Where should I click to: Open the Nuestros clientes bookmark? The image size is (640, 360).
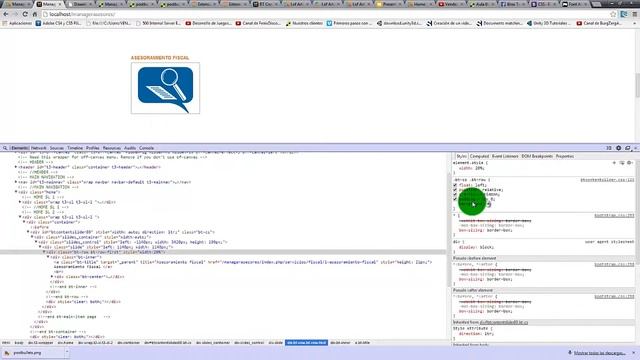(304, 23)
